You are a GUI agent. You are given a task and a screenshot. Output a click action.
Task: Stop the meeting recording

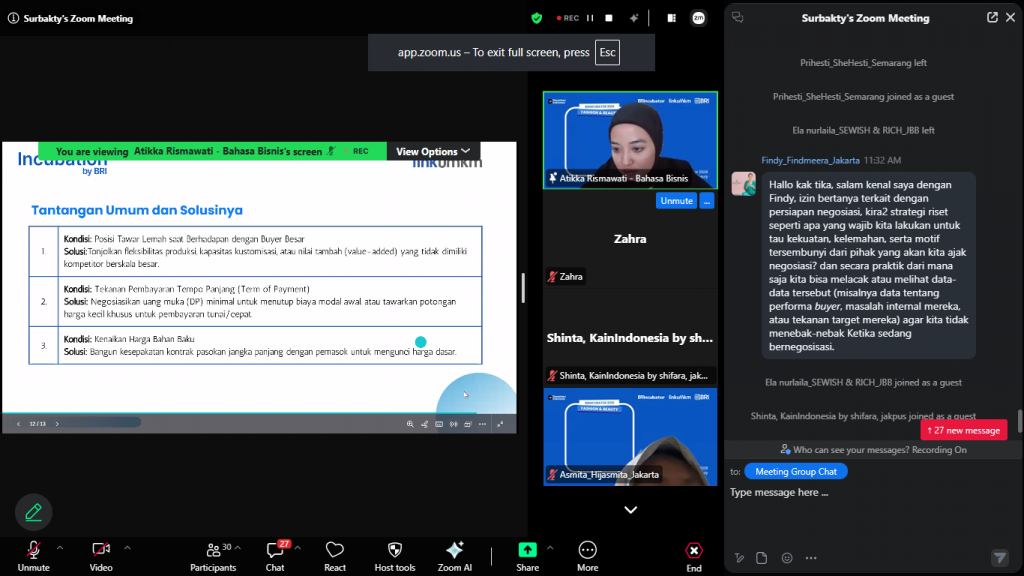click(609, 18)
